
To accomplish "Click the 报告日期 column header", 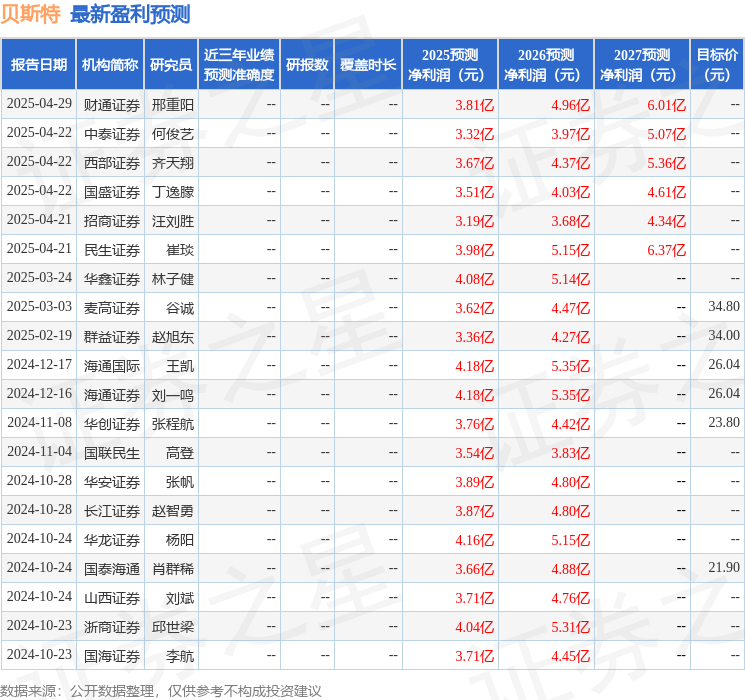I will tap(39, 65).
